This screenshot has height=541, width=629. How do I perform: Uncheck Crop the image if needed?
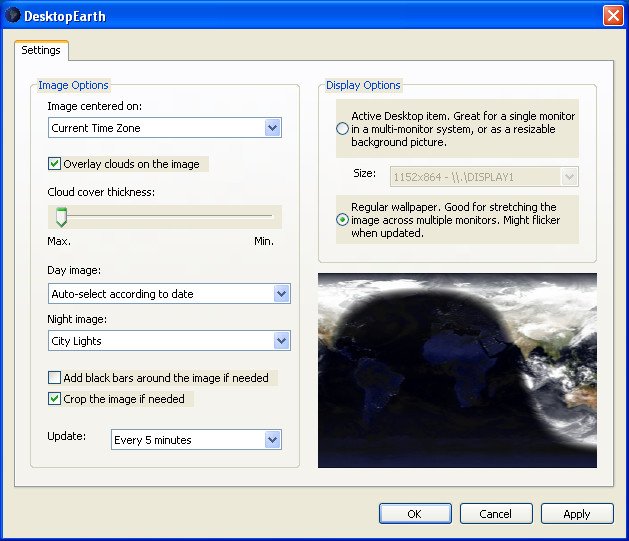coord(54,399)
